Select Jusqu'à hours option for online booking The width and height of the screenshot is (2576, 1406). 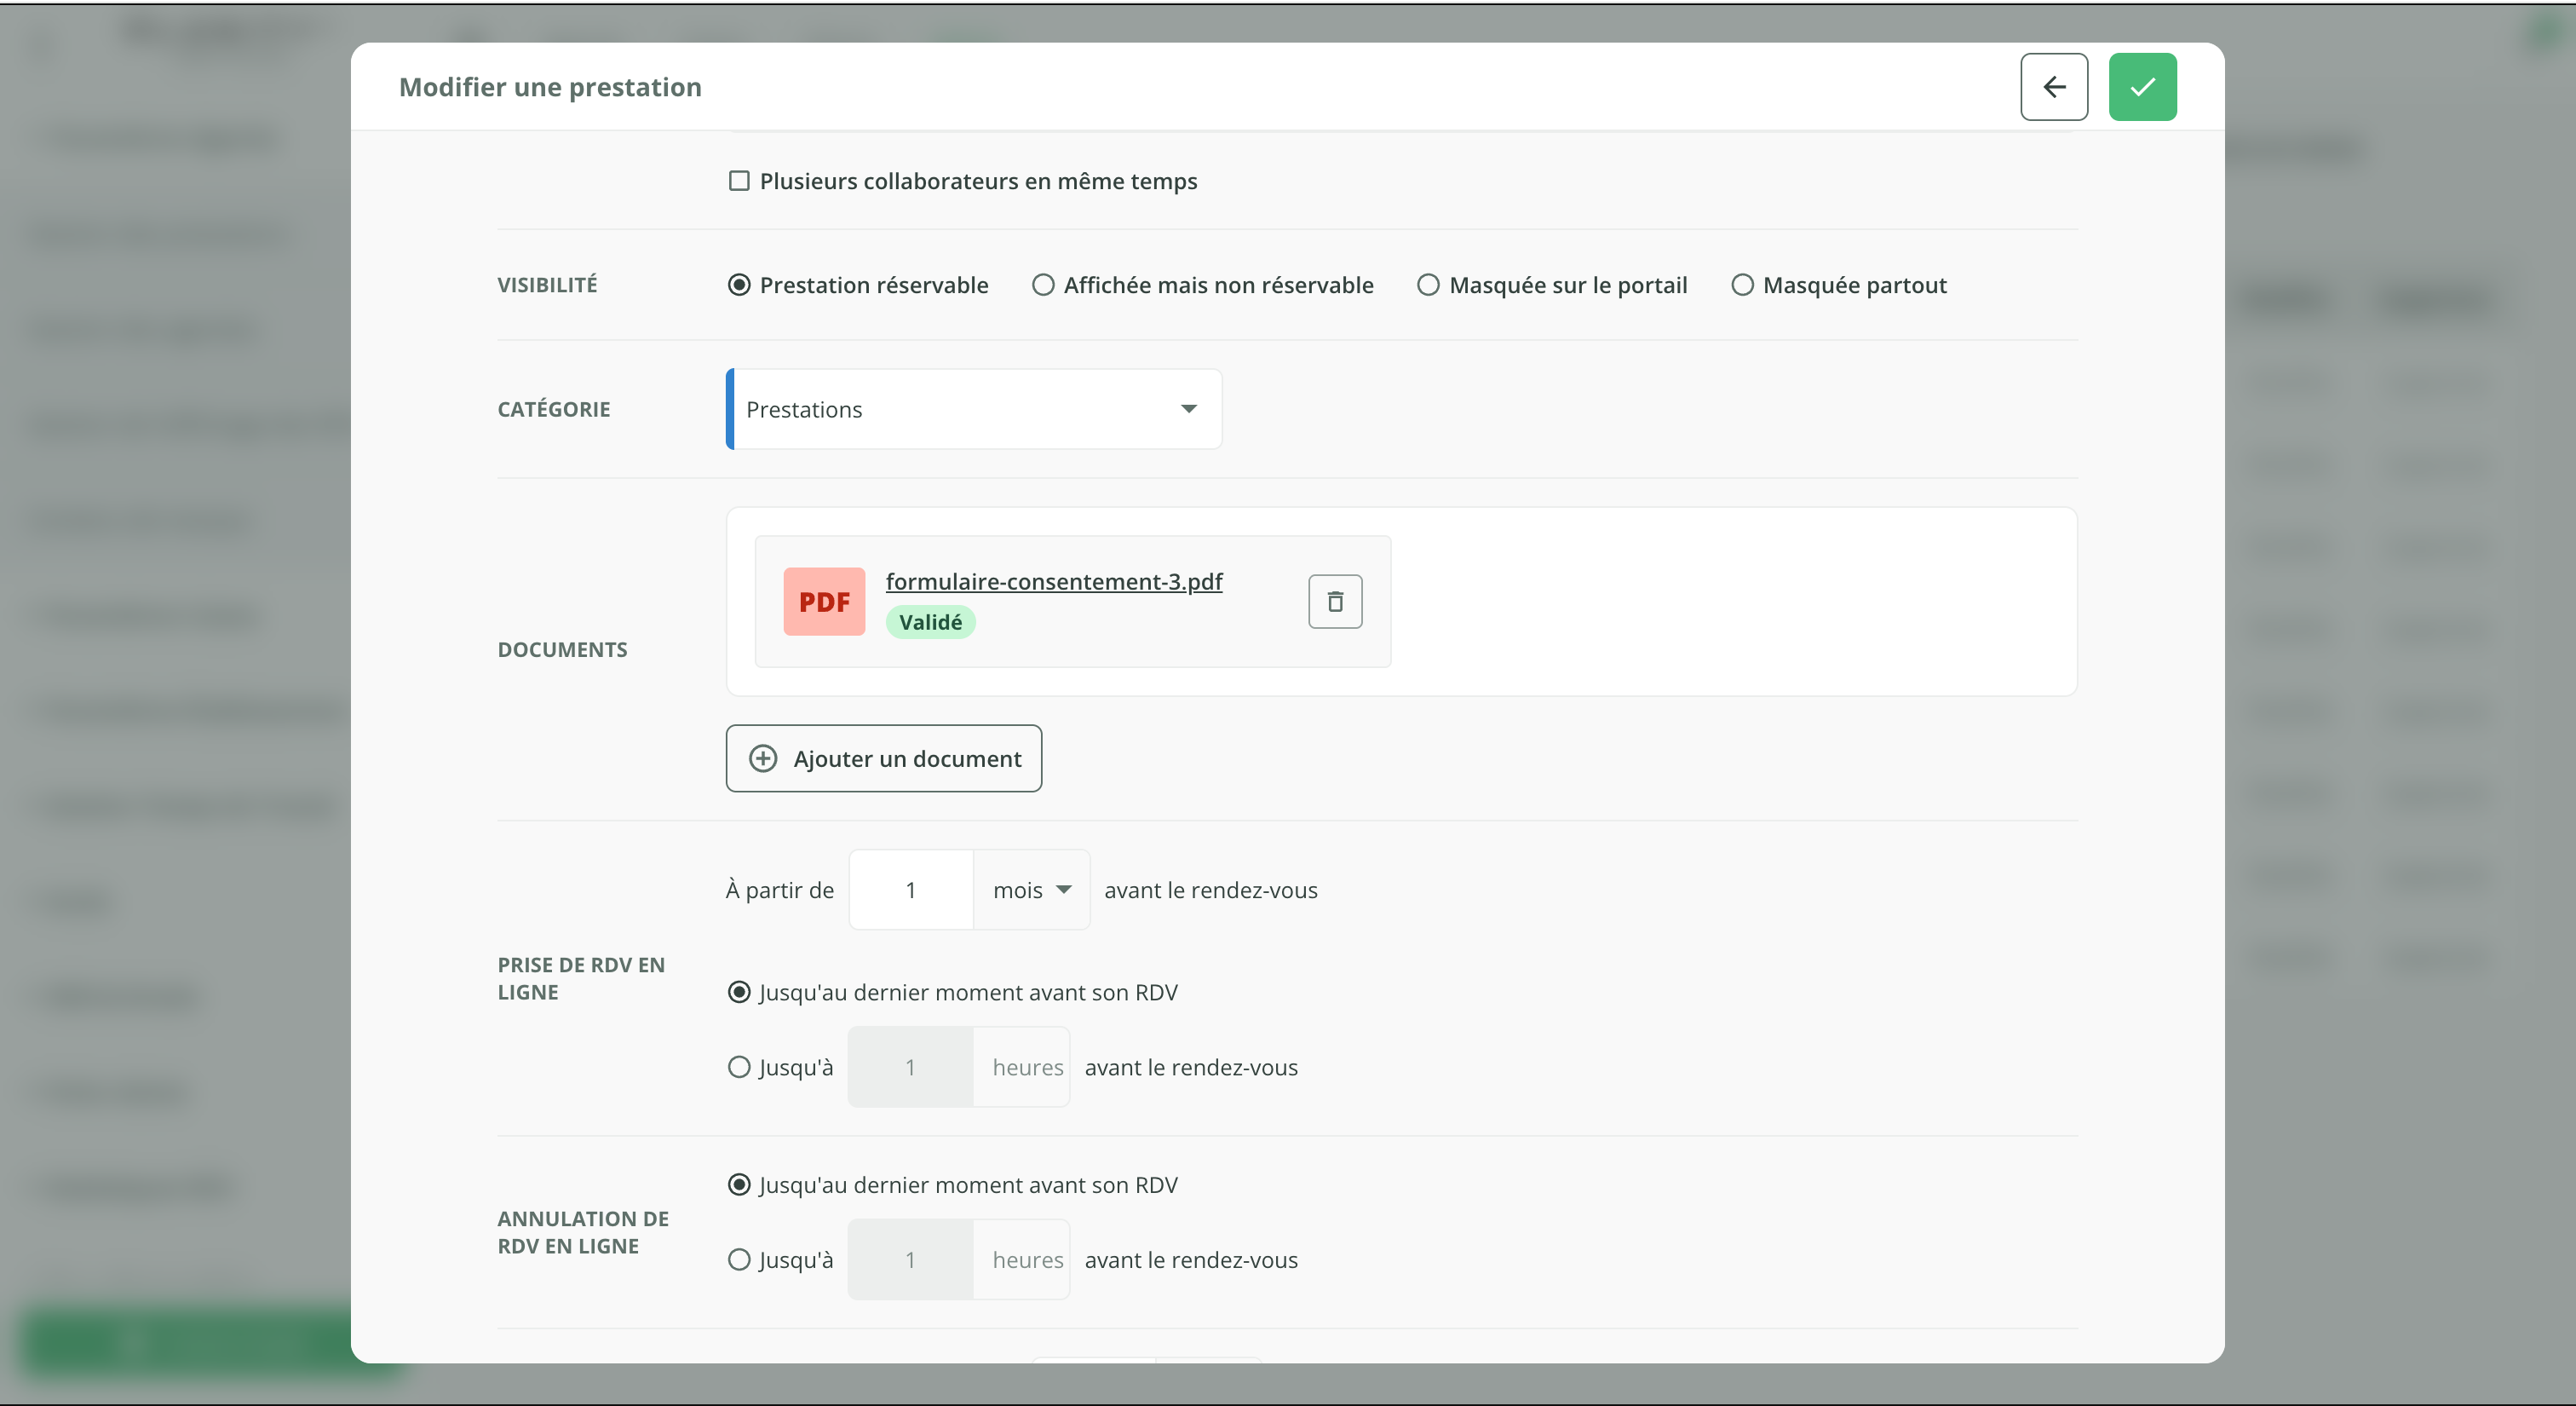pos(739,1067)
